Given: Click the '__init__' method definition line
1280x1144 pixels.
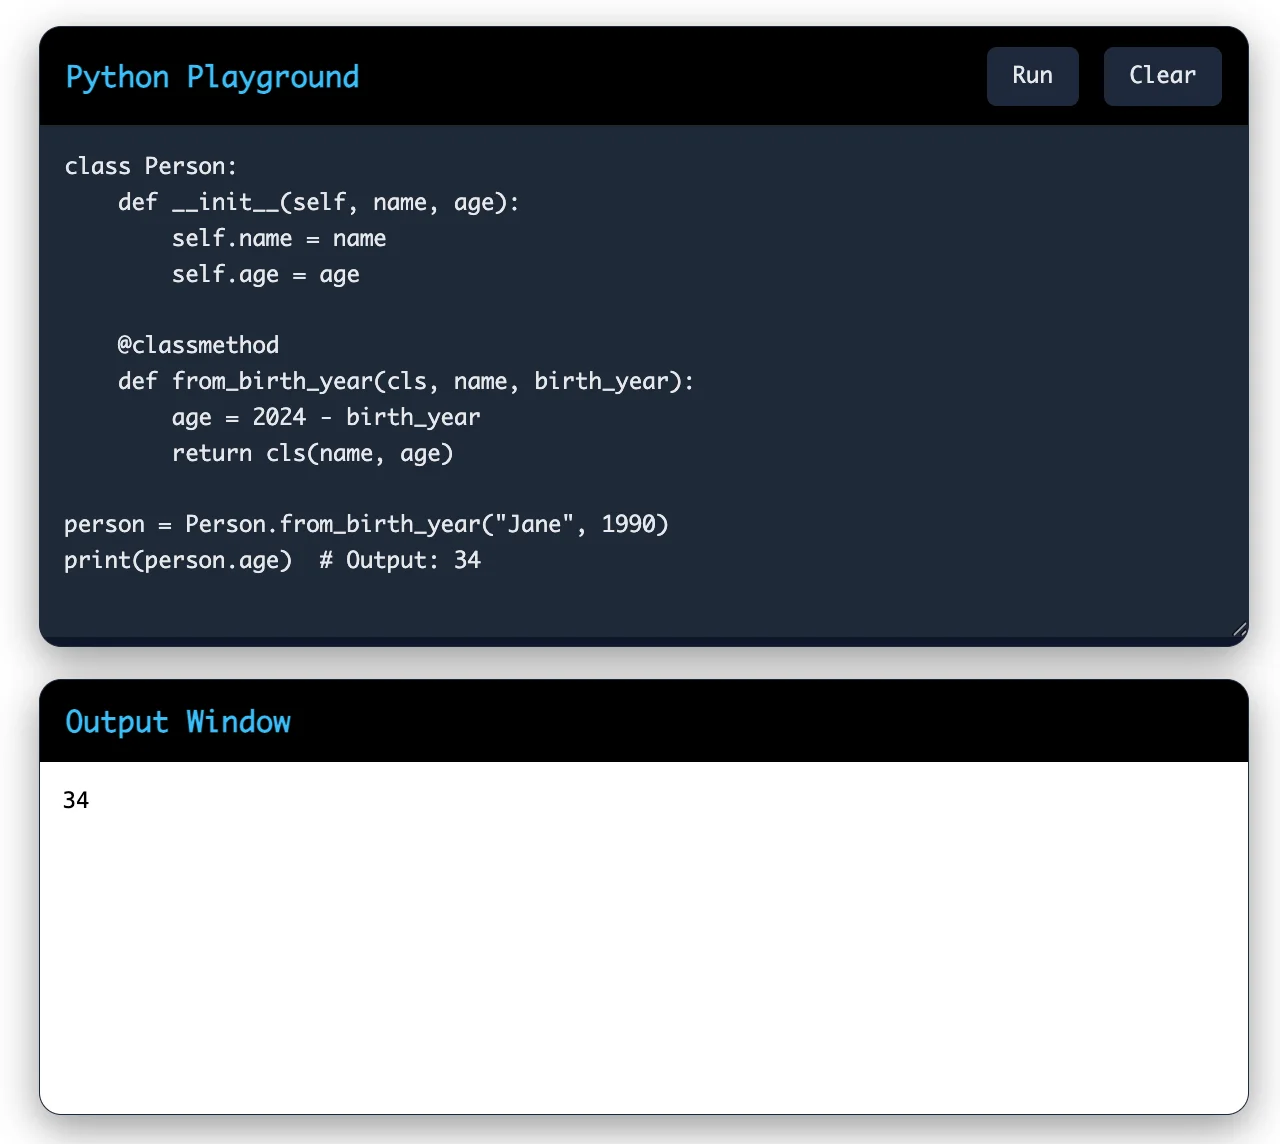Looking at the screenshot, I should pyautogui.click(x=319, y=202).
